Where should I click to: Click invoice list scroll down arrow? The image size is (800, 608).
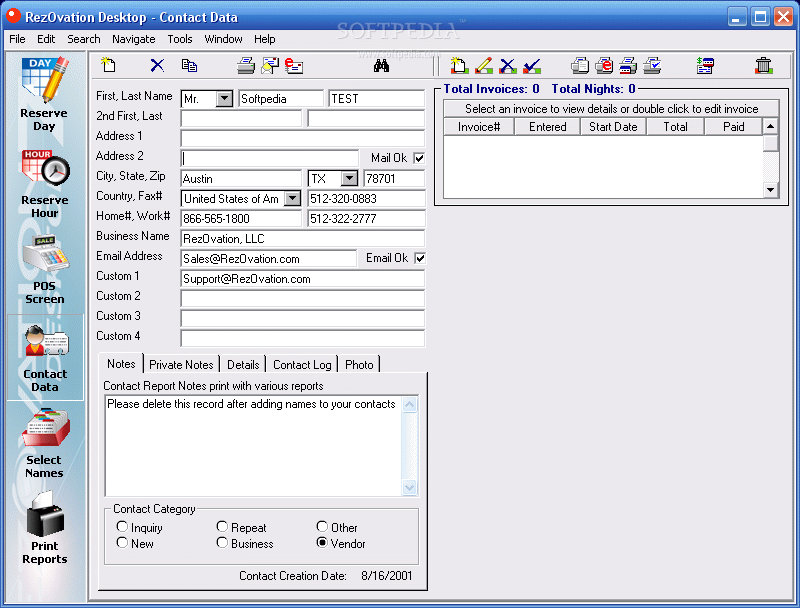tap(770, 190)
